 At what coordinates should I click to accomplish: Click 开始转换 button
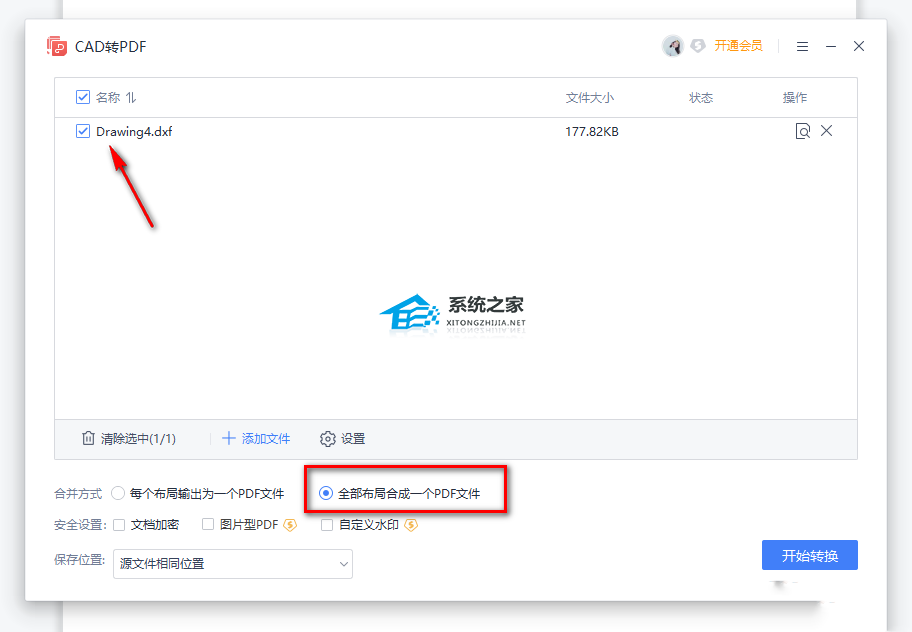coord(810,555)
